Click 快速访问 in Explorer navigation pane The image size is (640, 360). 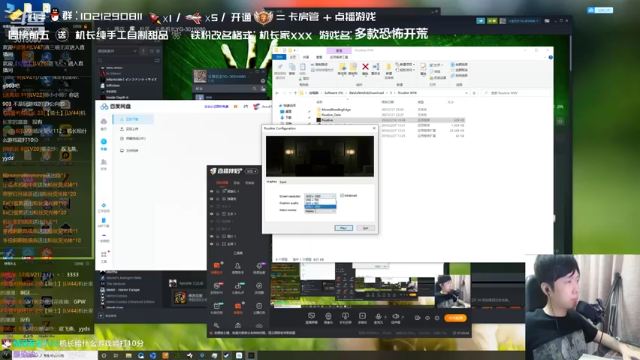(289, 105)
